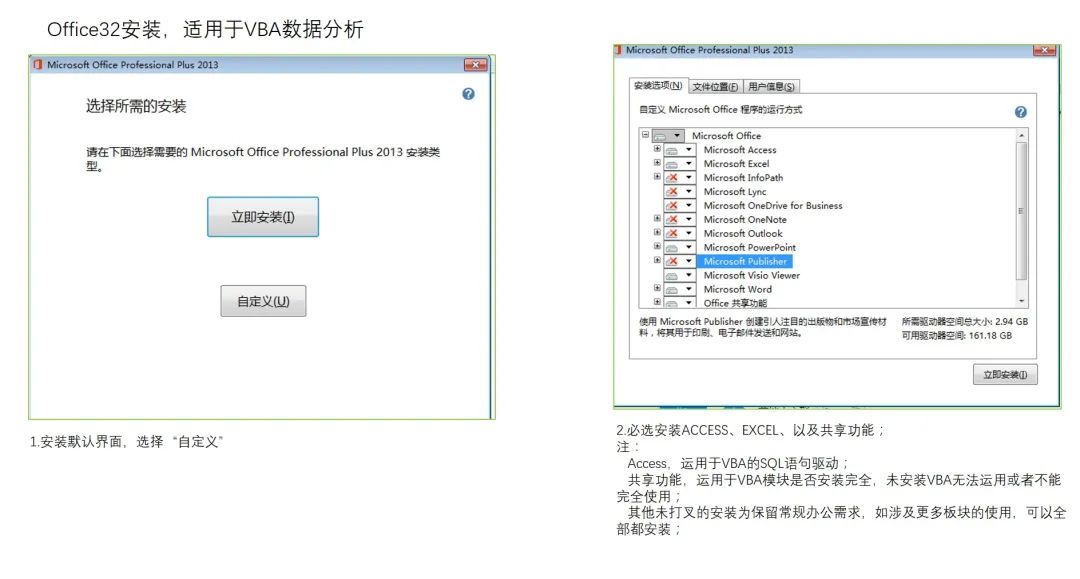This screenshot has width=1080, height=579.
Task: Select the Microsoft Excel row label
Action: [736, 164]
